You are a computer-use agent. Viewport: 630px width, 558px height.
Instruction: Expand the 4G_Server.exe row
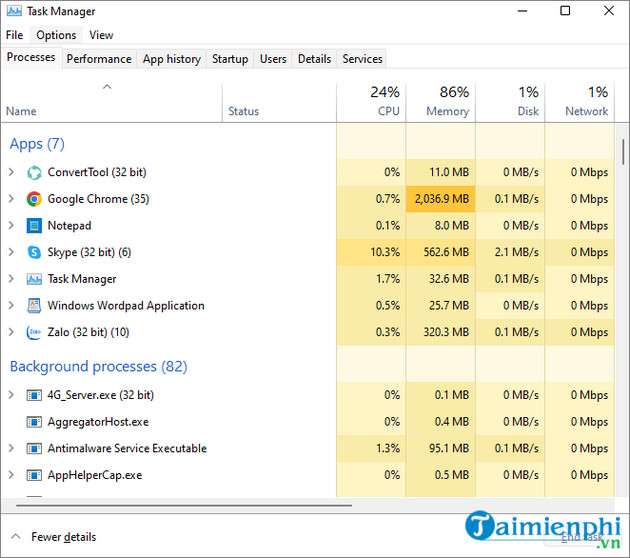point(11,395)
